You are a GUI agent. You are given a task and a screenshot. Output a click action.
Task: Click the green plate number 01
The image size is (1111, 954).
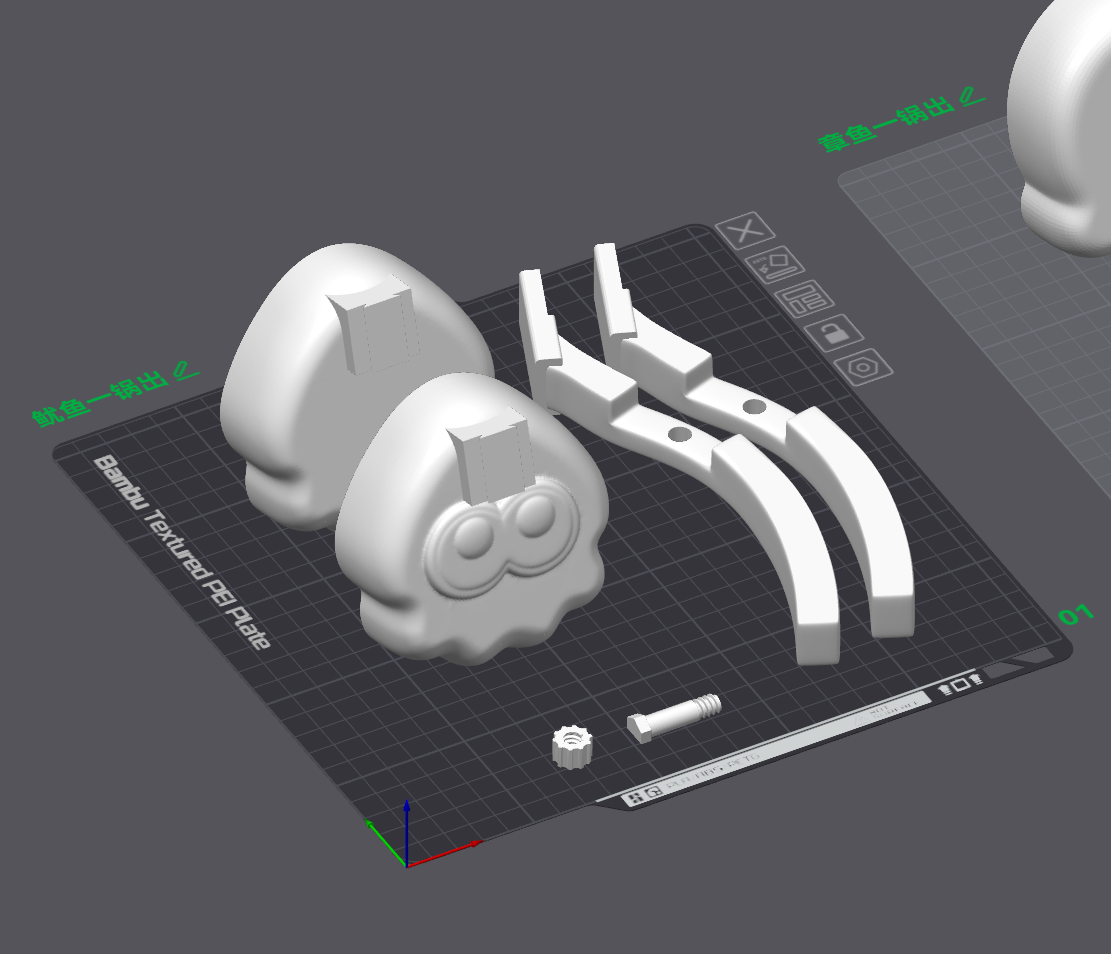point(1076,615)
